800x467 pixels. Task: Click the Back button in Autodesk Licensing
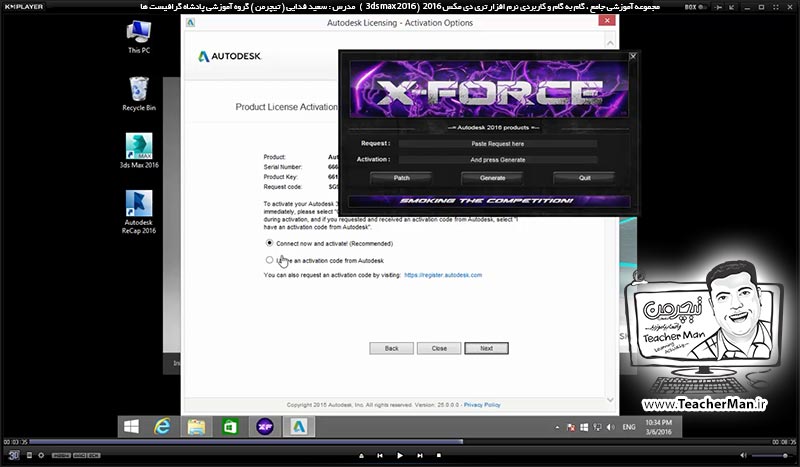coord(391,348)
